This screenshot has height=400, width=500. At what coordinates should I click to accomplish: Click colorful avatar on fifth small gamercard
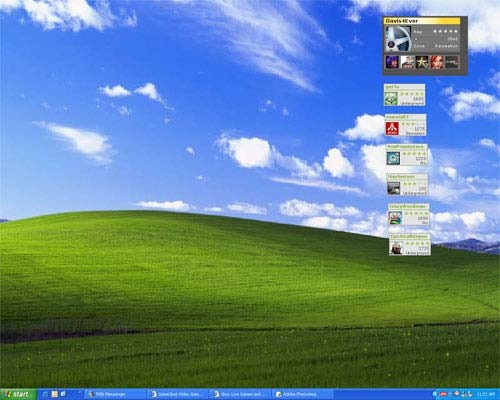[x=395, y=218]
